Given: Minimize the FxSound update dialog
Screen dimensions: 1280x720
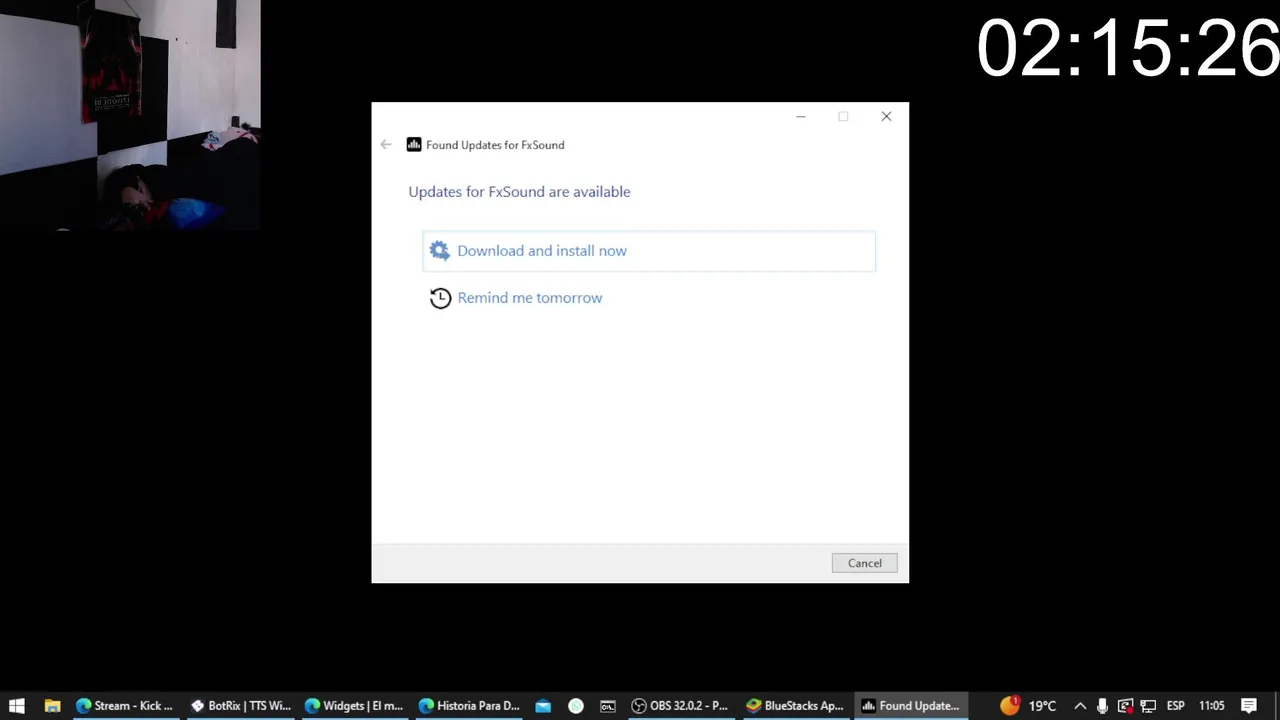Looking at the screenshot, I should click(x=801, y=117).
